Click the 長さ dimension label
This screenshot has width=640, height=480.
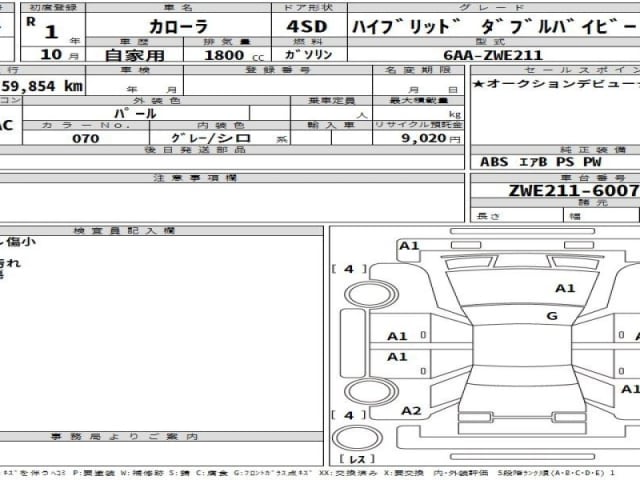click(488, 216)
